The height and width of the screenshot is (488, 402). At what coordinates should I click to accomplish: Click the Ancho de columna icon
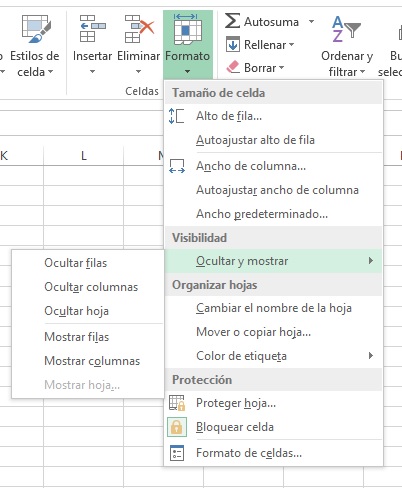(177, 166)
